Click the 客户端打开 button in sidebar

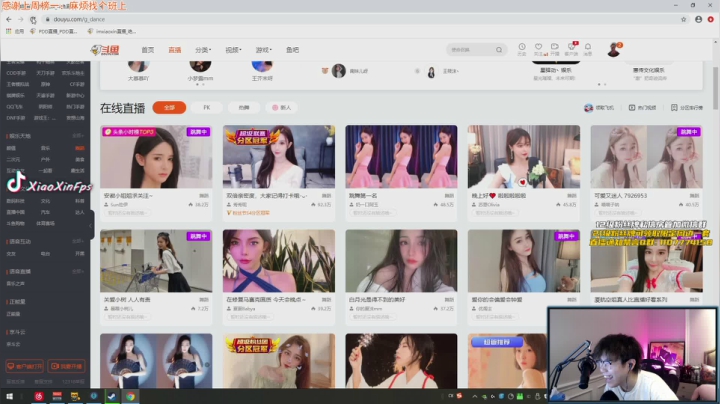(24, 366)
